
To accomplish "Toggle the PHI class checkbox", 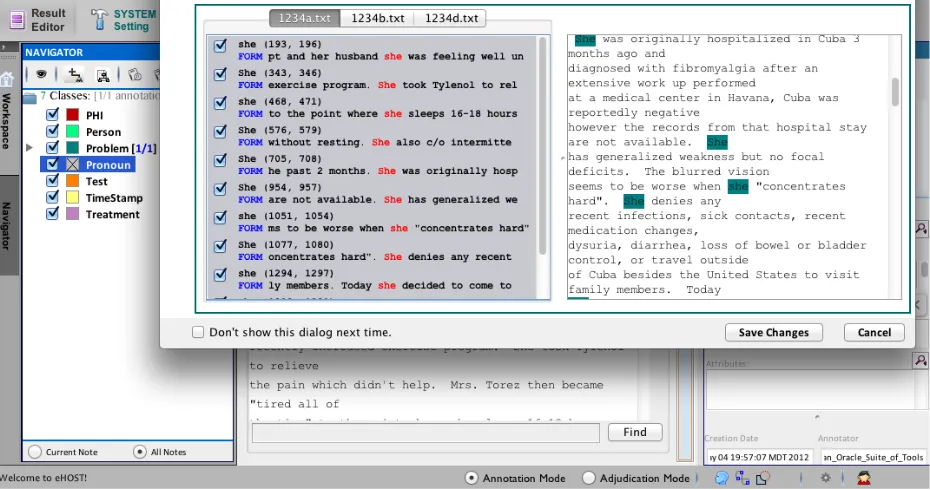I will tap(52, 114).
